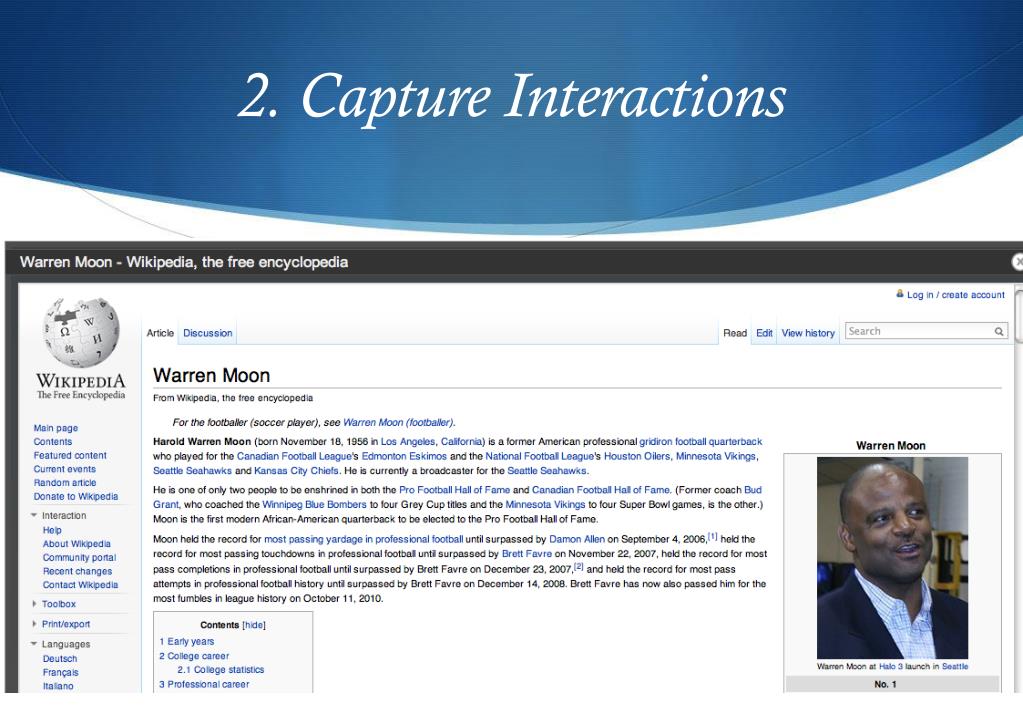Click the search magnifier icon
1023x708 pixels.
click(x=998, y=331)
